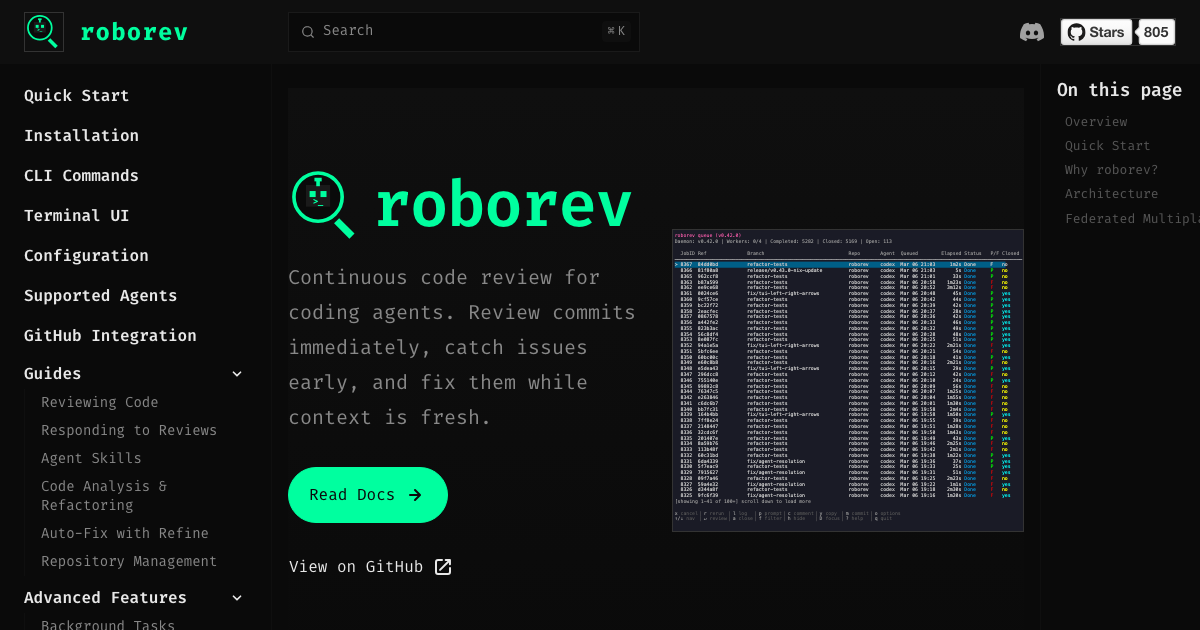The image size is (1200, 630).
Task: Click the roborev logo icon in header
Action: (x=44, y=32)
